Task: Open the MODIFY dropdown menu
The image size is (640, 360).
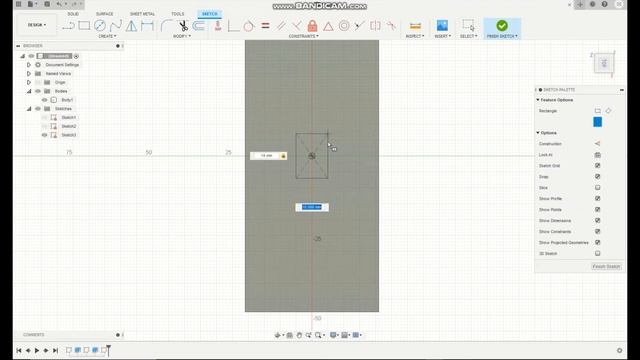Action: coord(182,36)
